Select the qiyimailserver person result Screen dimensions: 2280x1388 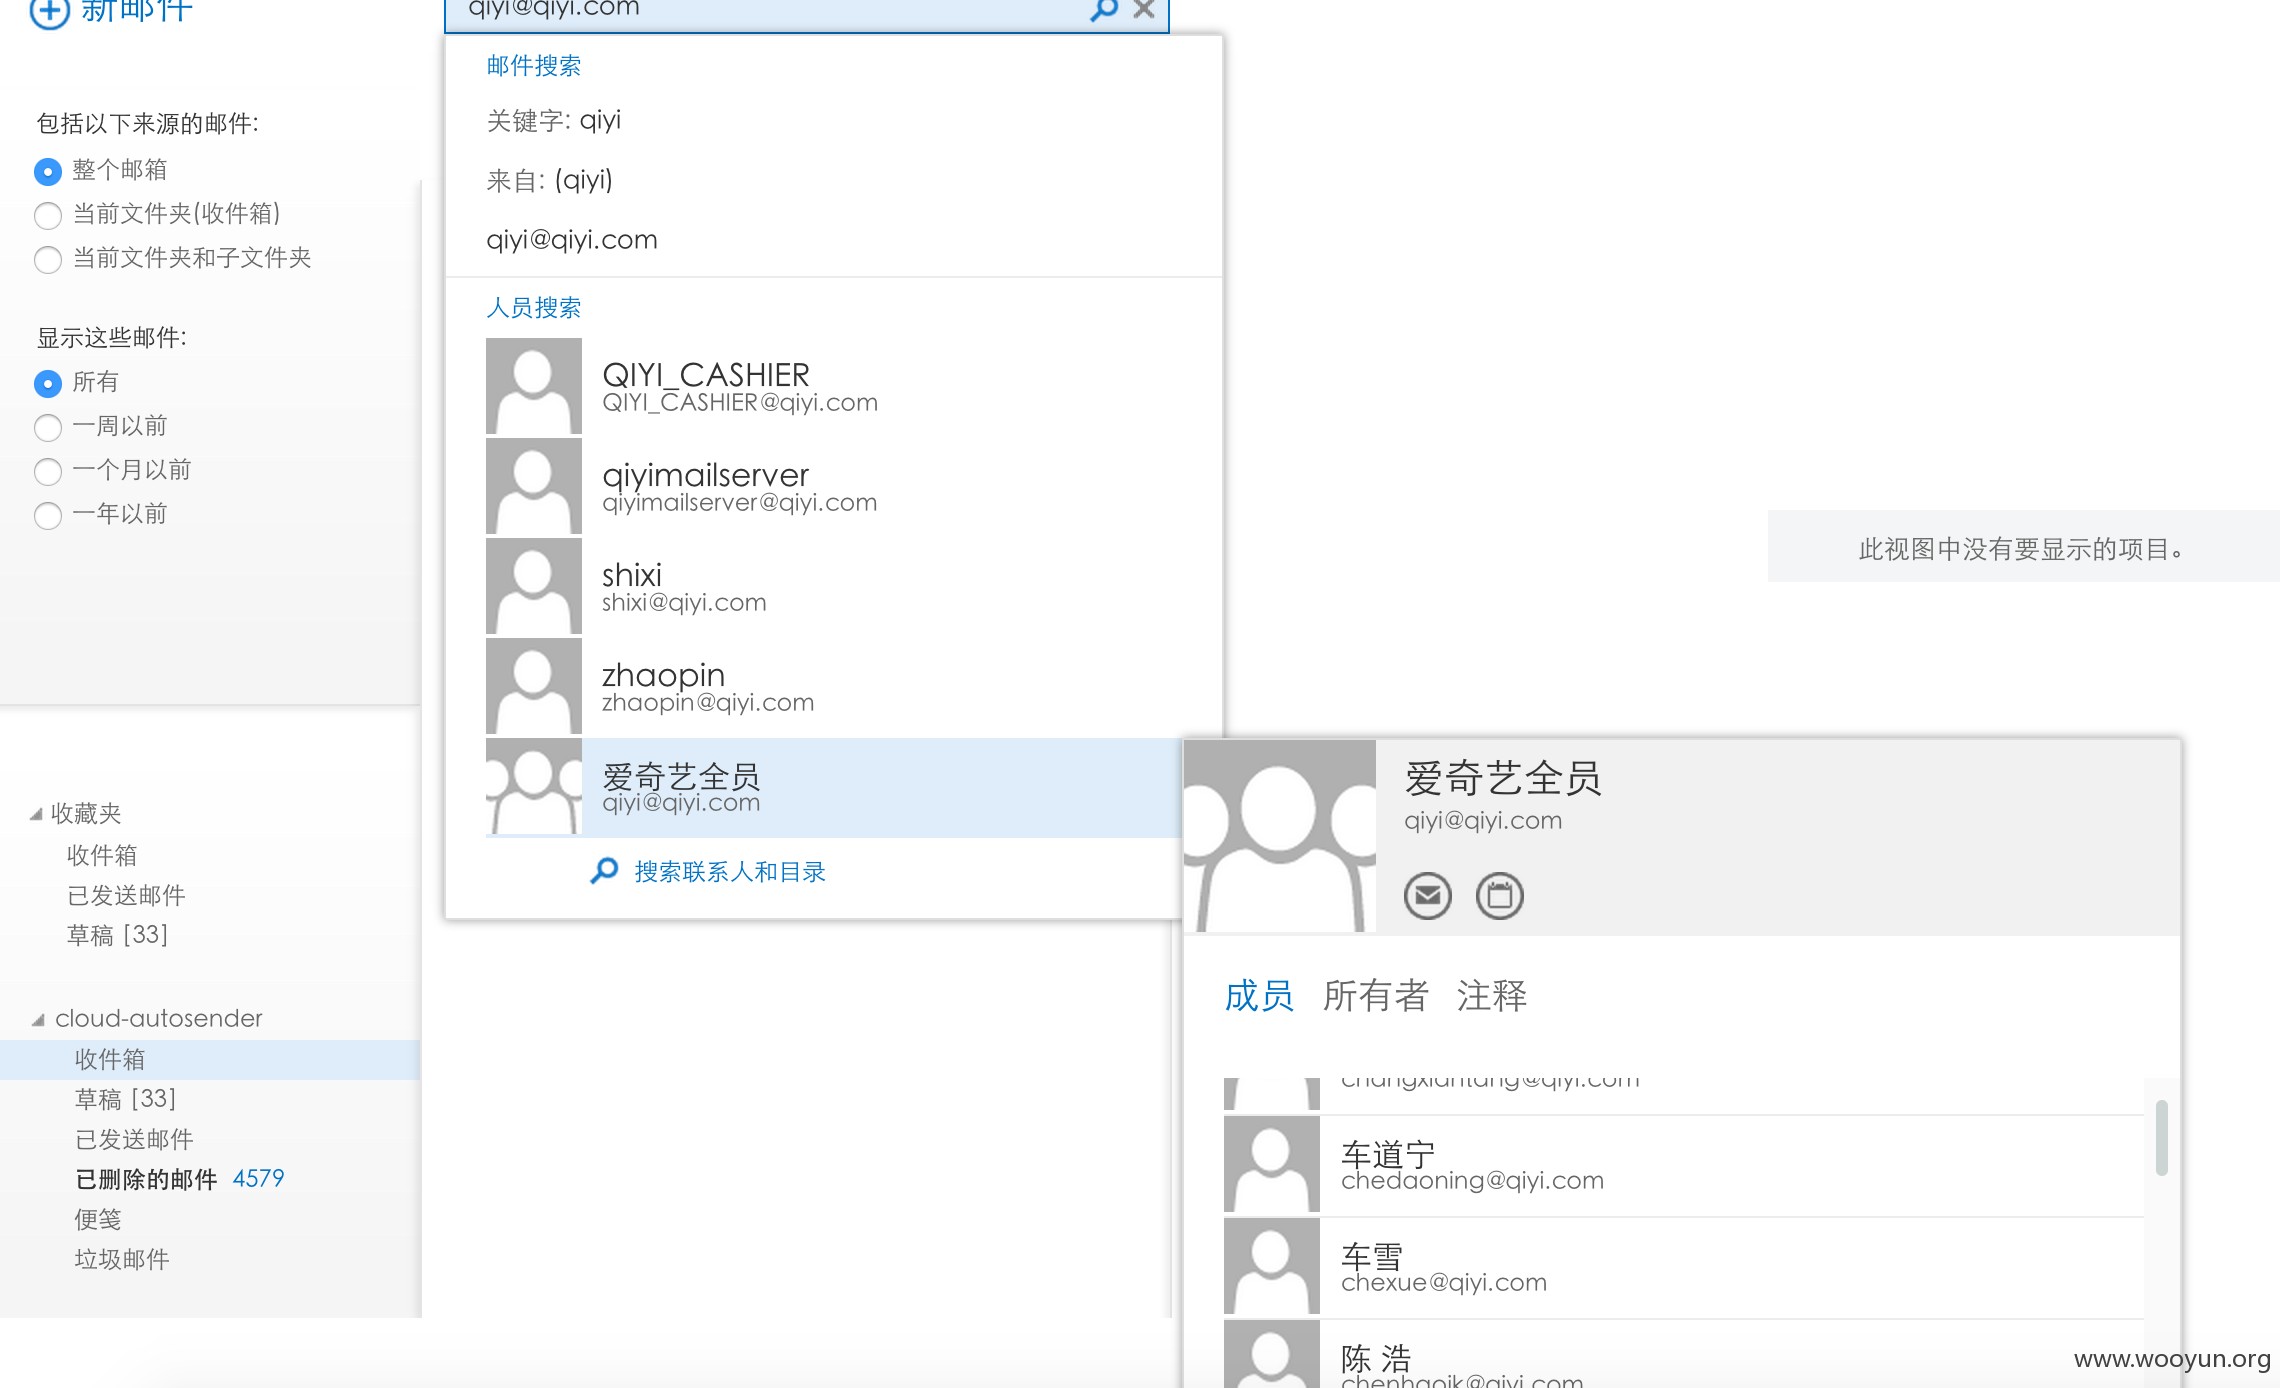coord(833,486)
